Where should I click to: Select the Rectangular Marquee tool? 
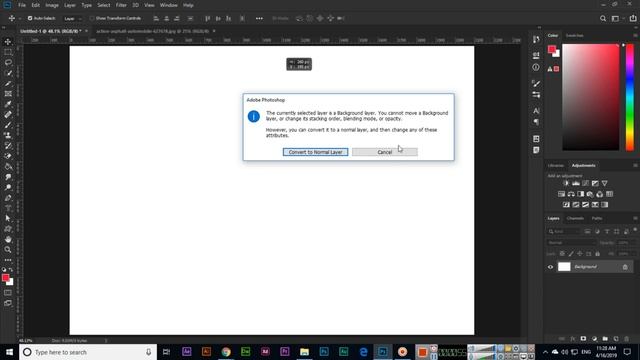pyautogui.click(x=8, y=52)
